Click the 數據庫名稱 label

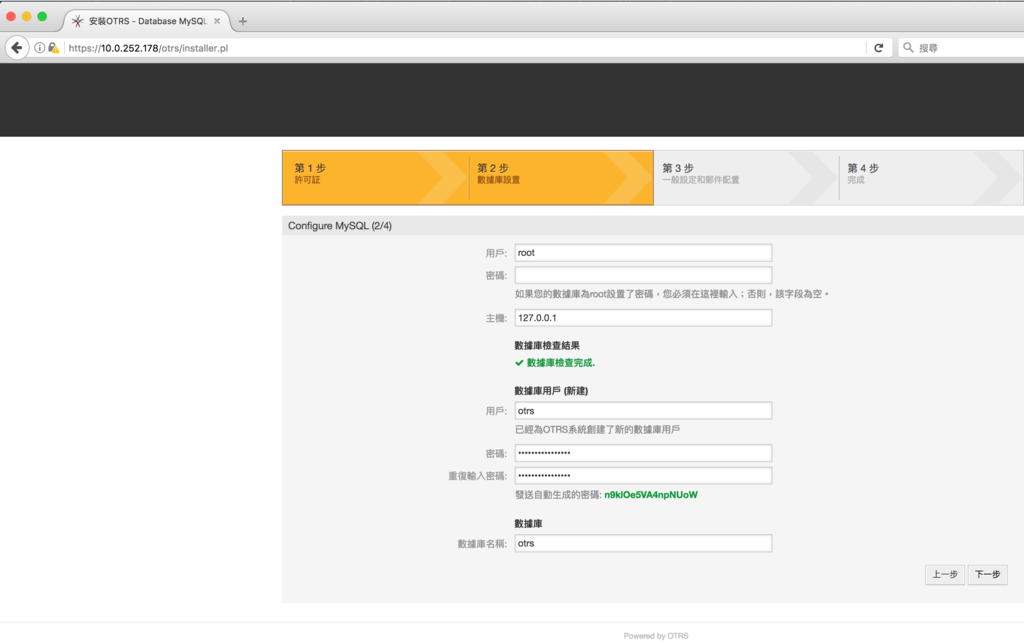click(x=482, y=543)
